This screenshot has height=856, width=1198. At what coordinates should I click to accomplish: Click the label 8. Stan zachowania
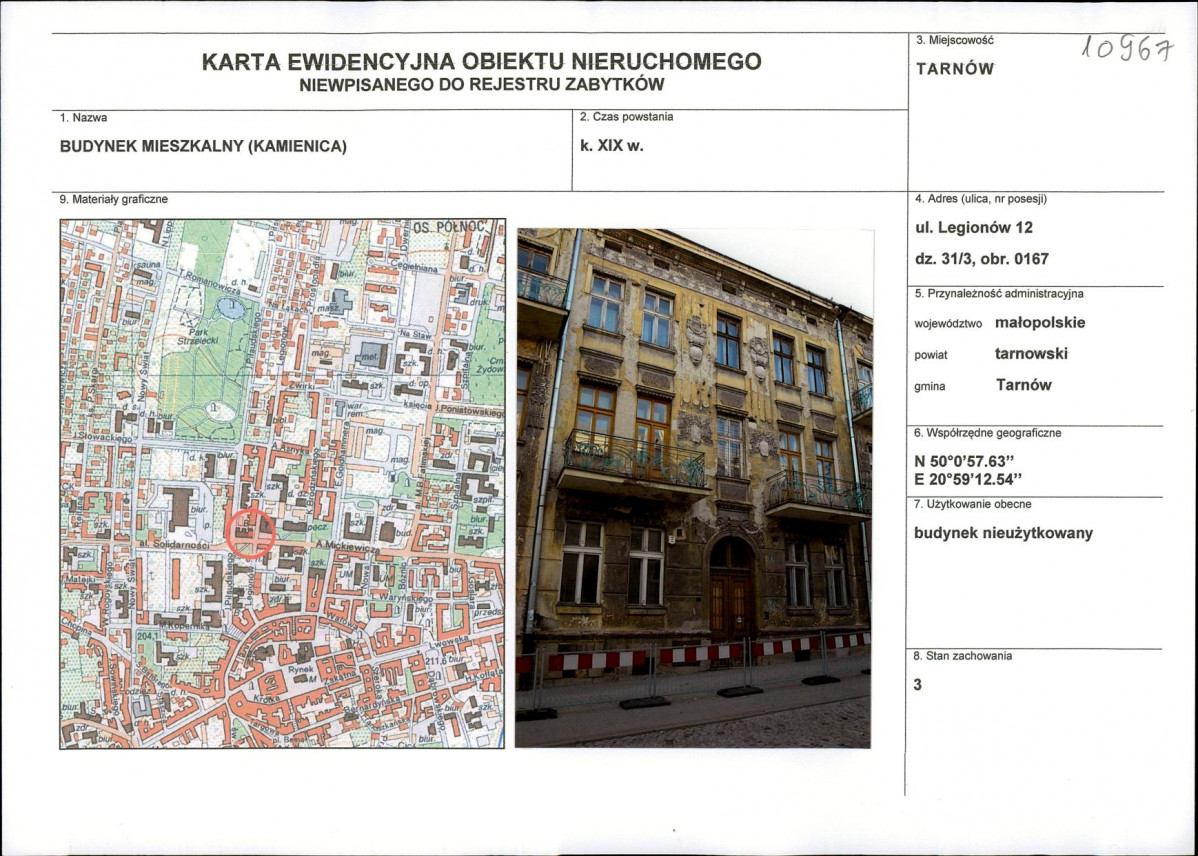(x=963, y=656)
